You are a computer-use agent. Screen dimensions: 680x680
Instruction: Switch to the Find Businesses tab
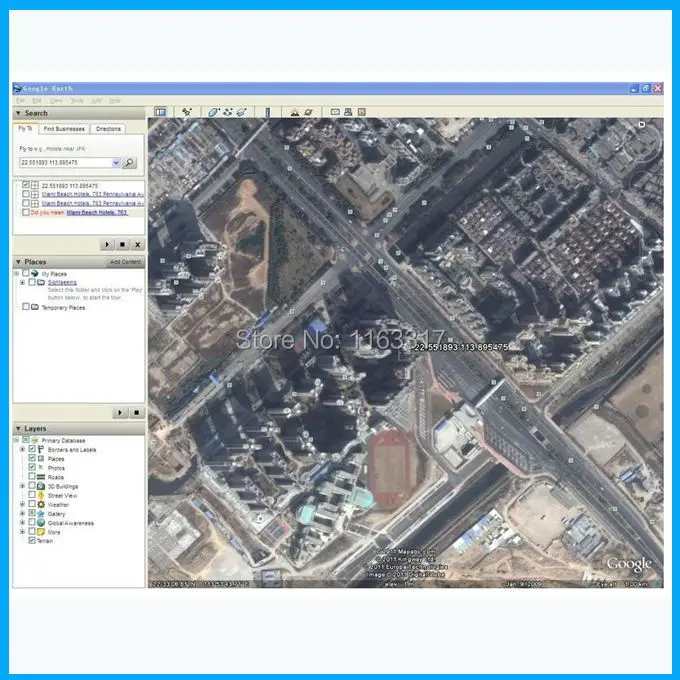point(64,129)
